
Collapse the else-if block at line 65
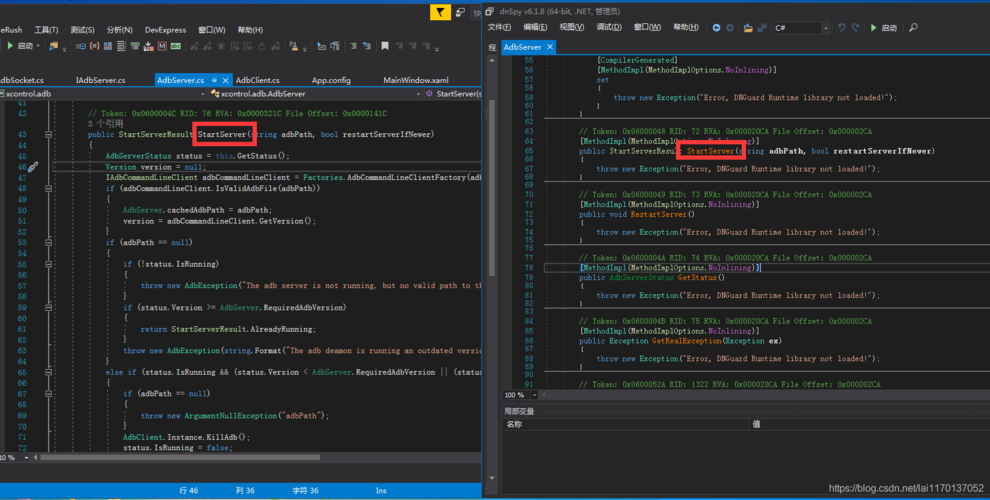[49, 372]
